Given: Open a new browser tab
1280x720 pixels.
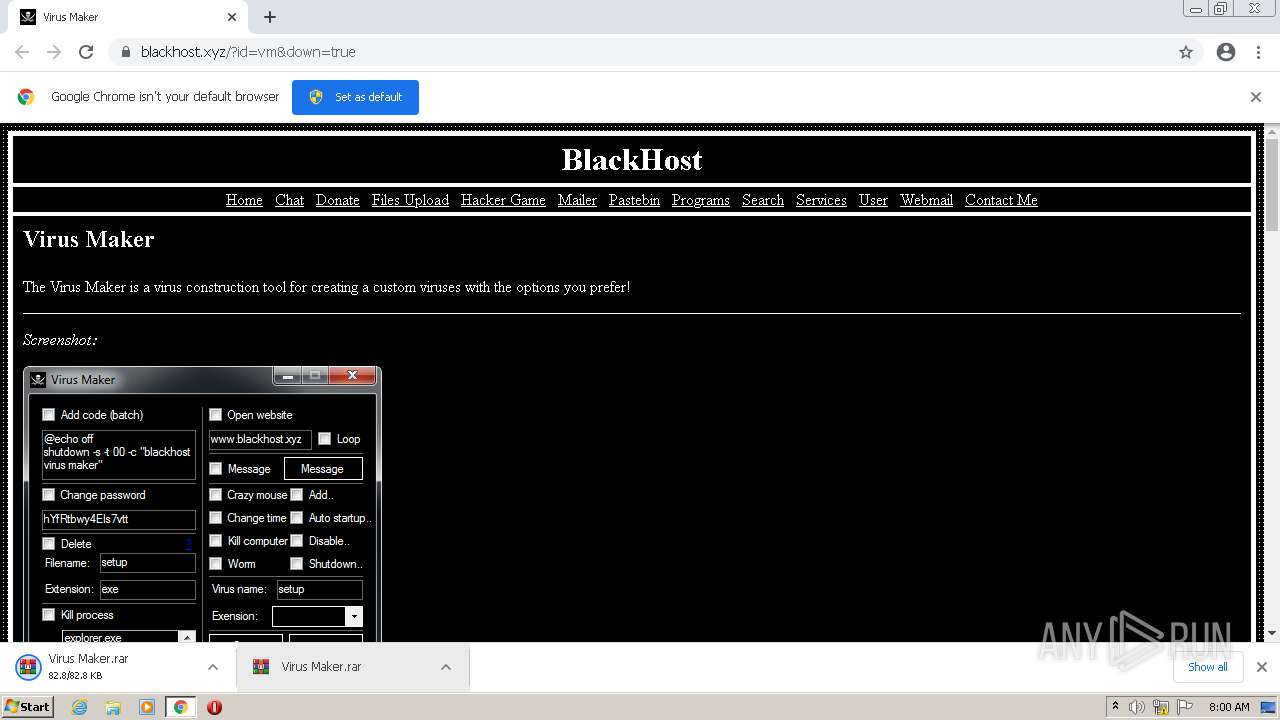Looking at the screenshot, I should click(x=270, y=17).
